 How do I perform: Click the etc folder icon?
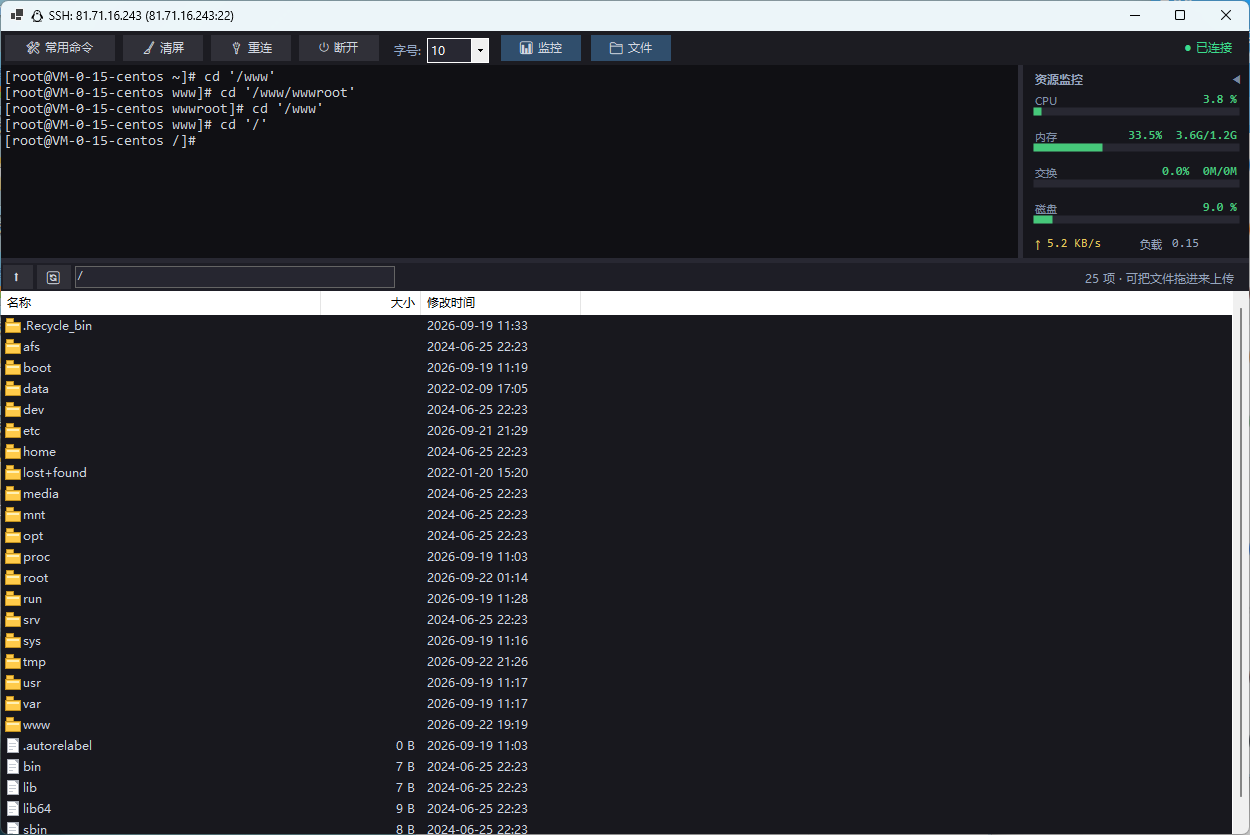(13, 431)
